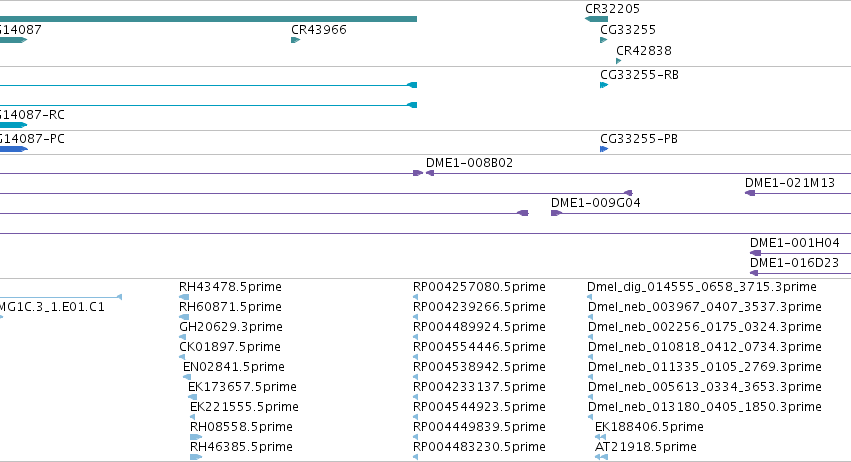Click the RP004538942.5prime EST label
The width and height of the screenshot is (851, 462).
pyautogui.click(x=479, y=366)
